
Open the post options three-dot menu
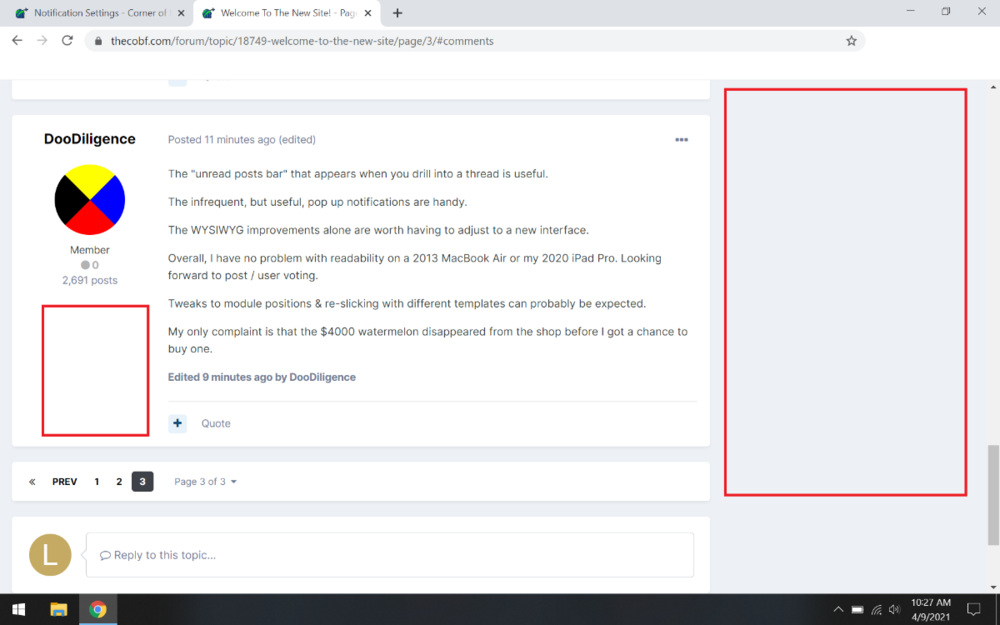(x=681, y=140)
